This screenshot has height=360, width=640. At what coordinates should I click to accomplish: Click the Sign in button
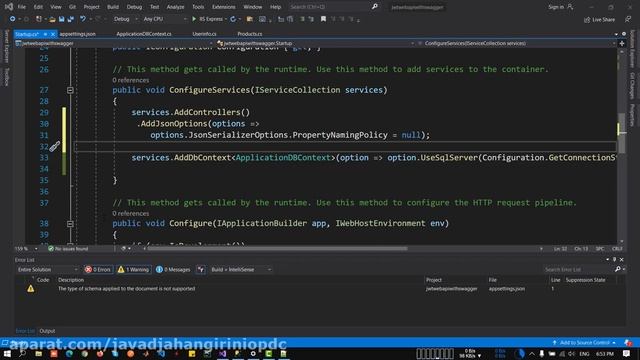[x=560, y=7]
